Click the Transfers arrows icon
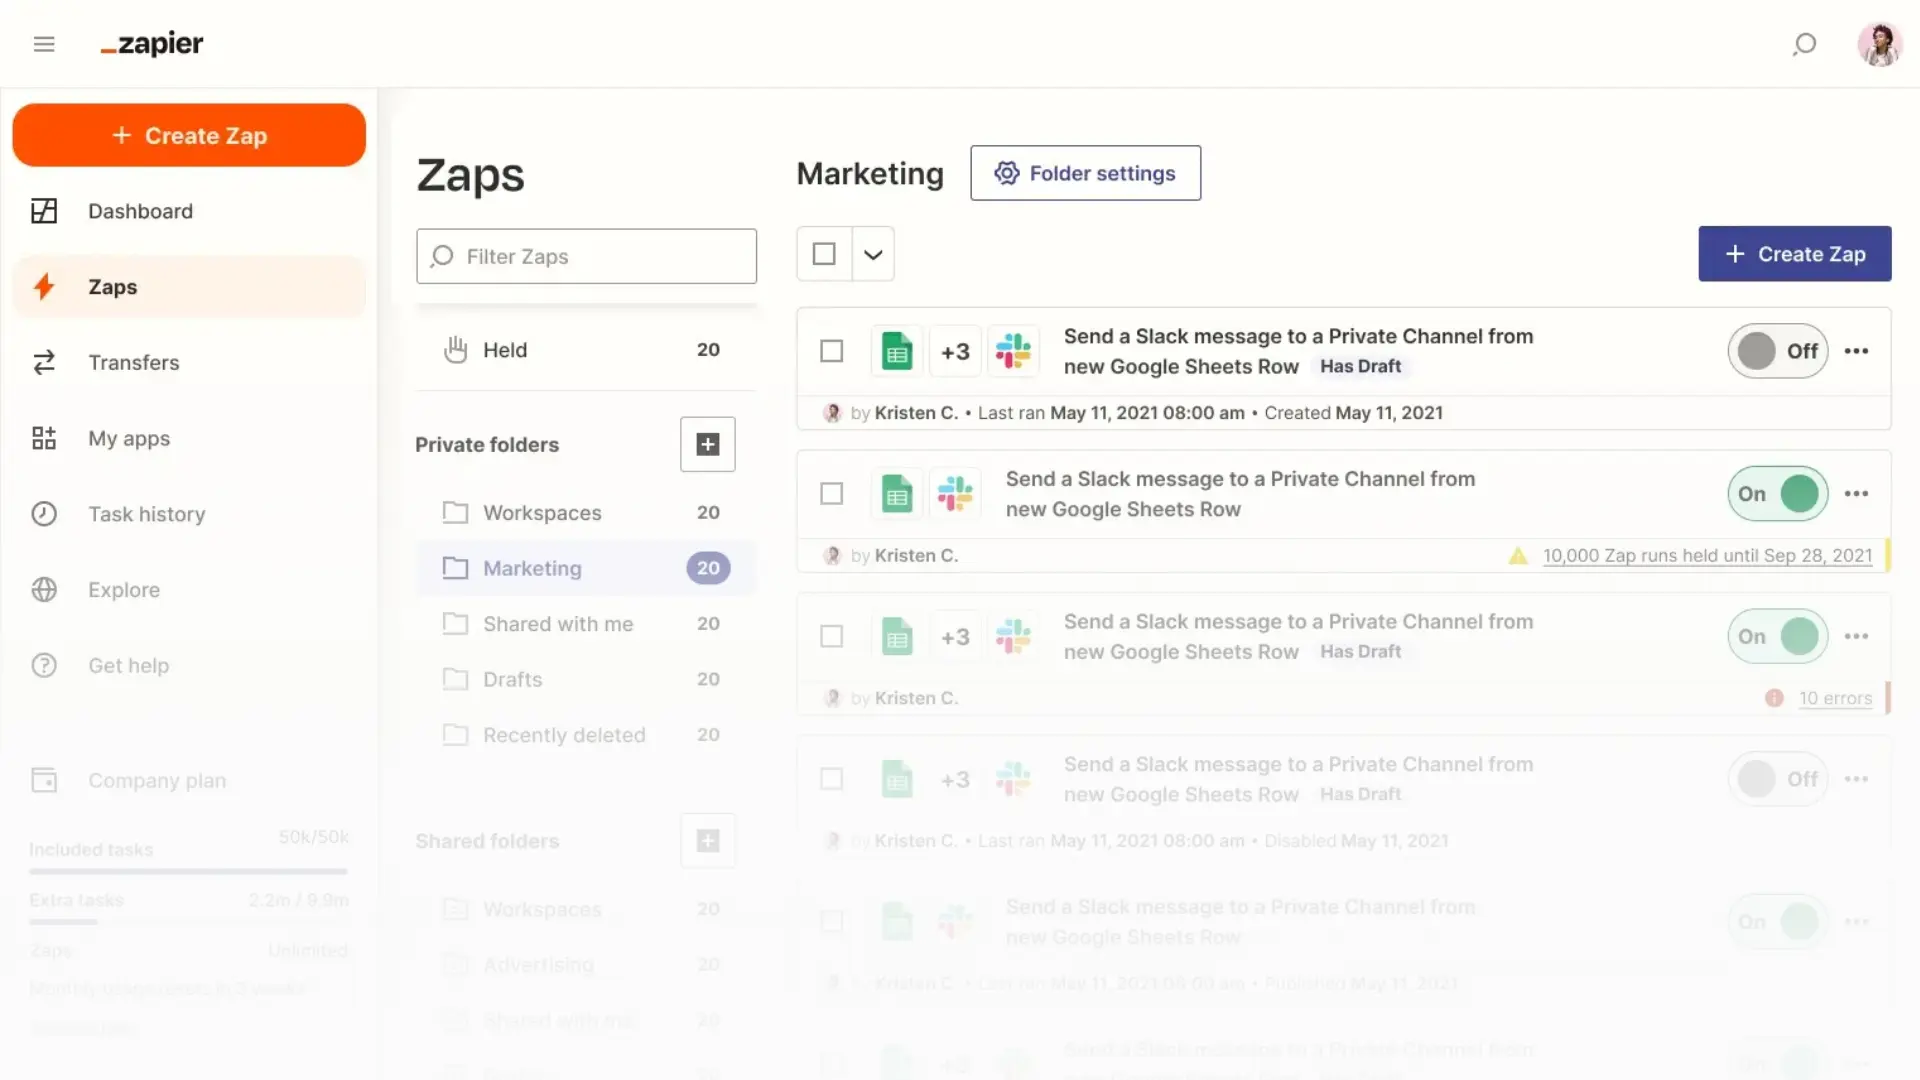Image resolution: width=1920 pixels, height=1080 pixels. 44,362
